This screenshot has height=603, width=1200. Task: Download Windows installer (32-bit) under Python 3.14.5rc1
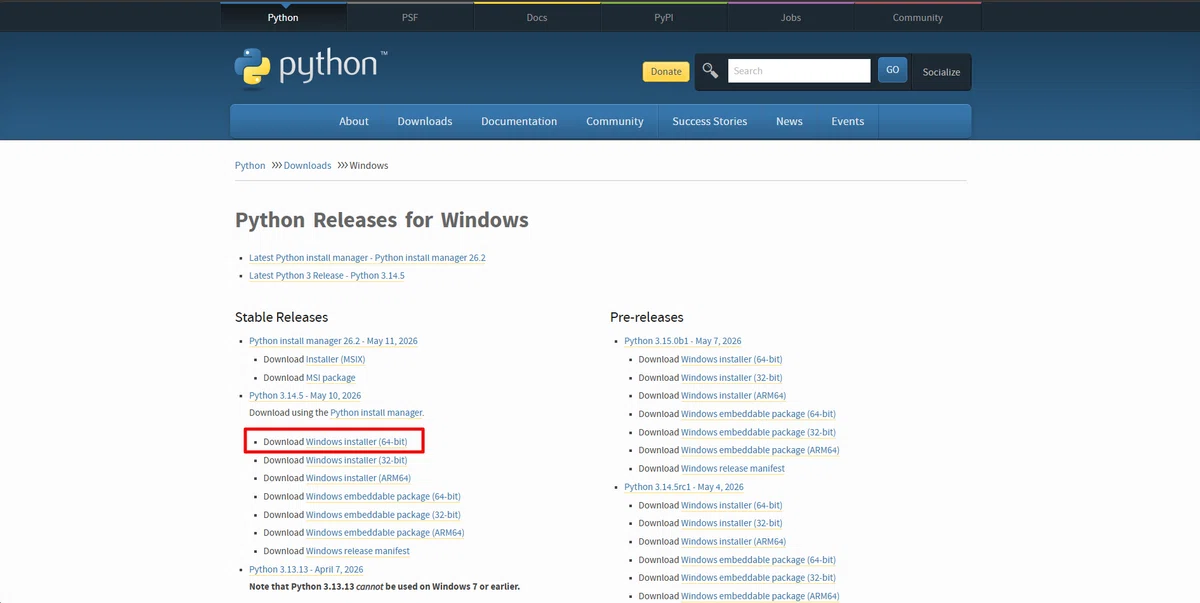pyautogui.click(x=732, y=523)
